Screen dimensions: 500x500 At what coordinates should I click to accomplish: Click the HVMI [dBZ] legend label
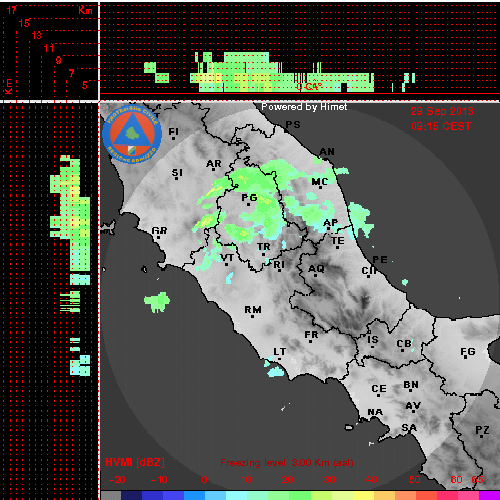coord(135,462)
